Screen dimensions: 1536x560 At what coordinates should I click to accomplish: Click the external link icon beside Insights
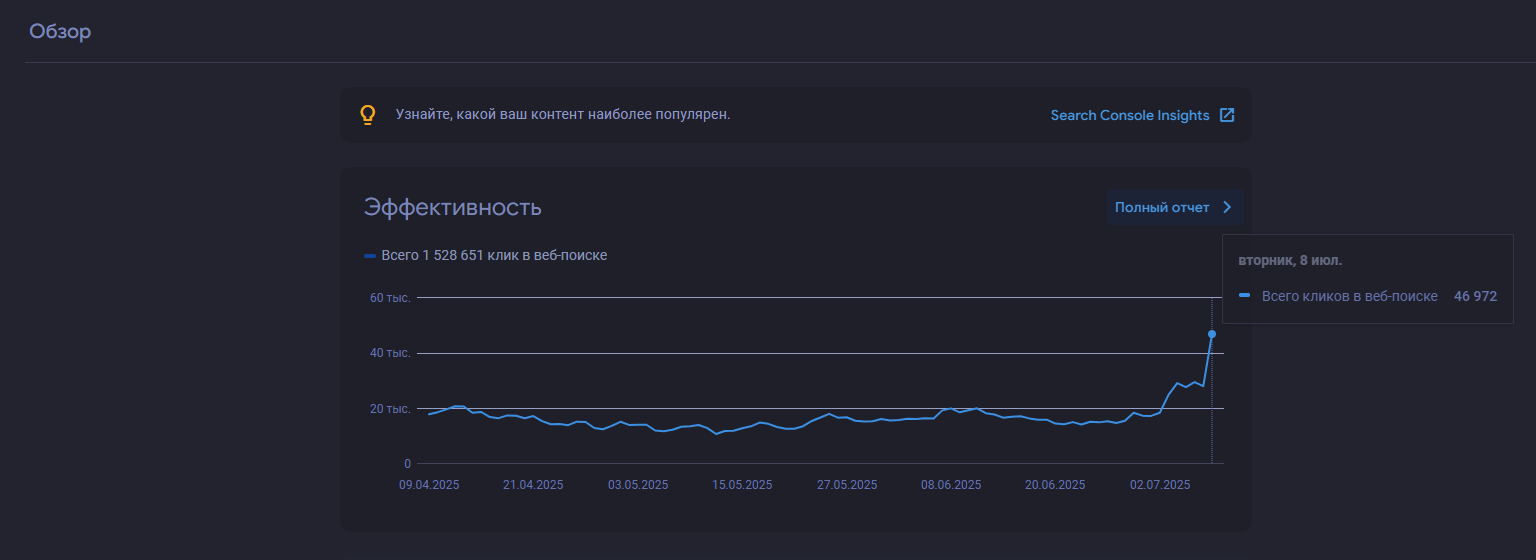pyautogui.click(x=1227, y=115)
